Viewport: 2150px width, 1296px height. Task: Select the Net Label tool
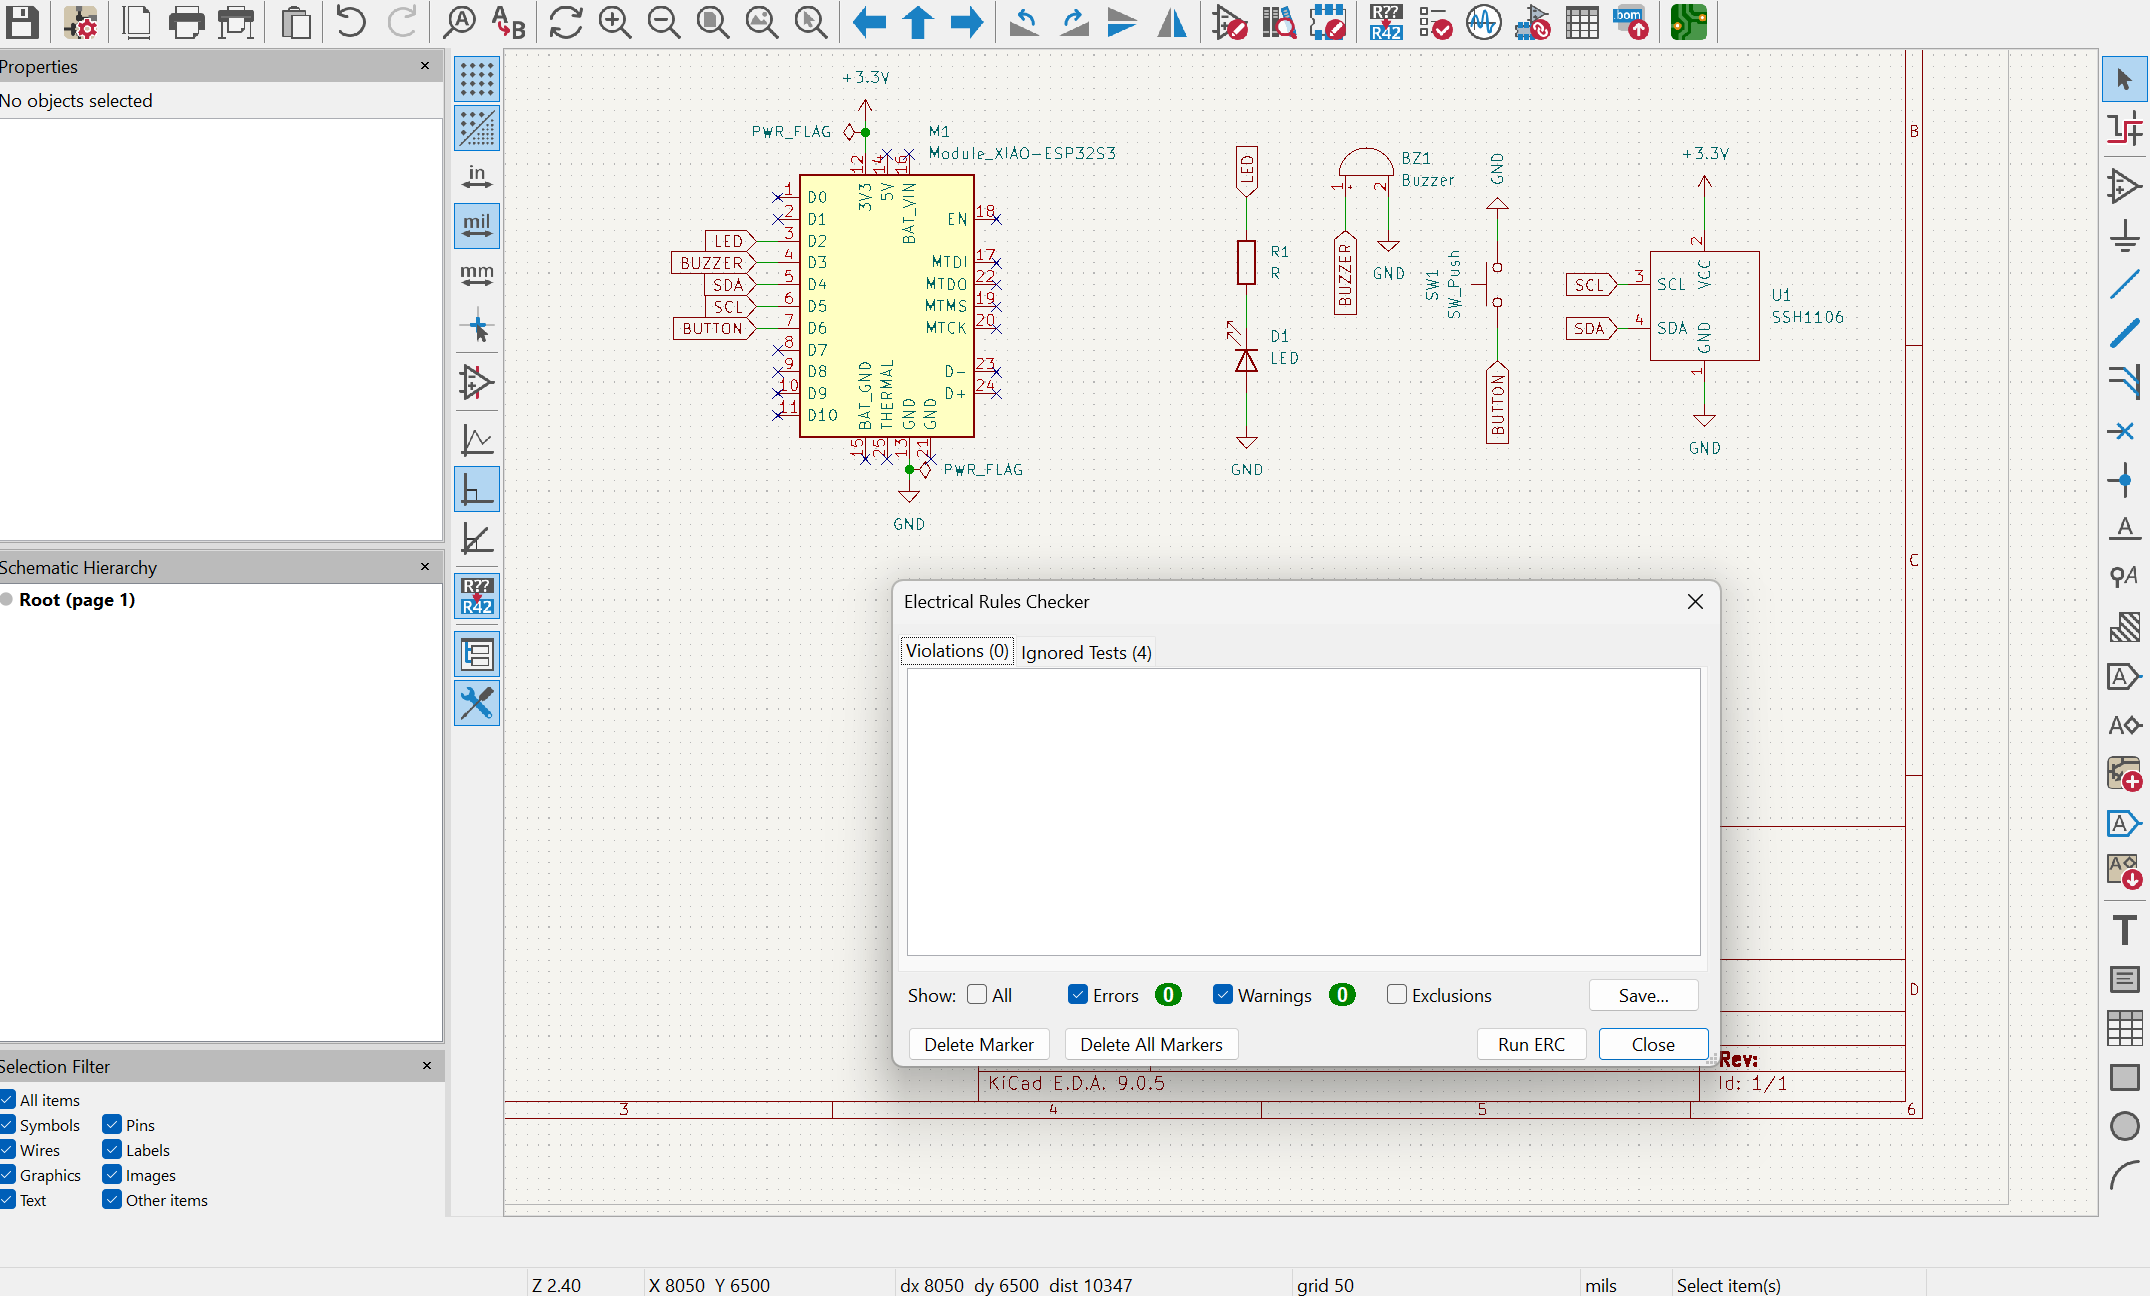tap(2124, 529)
